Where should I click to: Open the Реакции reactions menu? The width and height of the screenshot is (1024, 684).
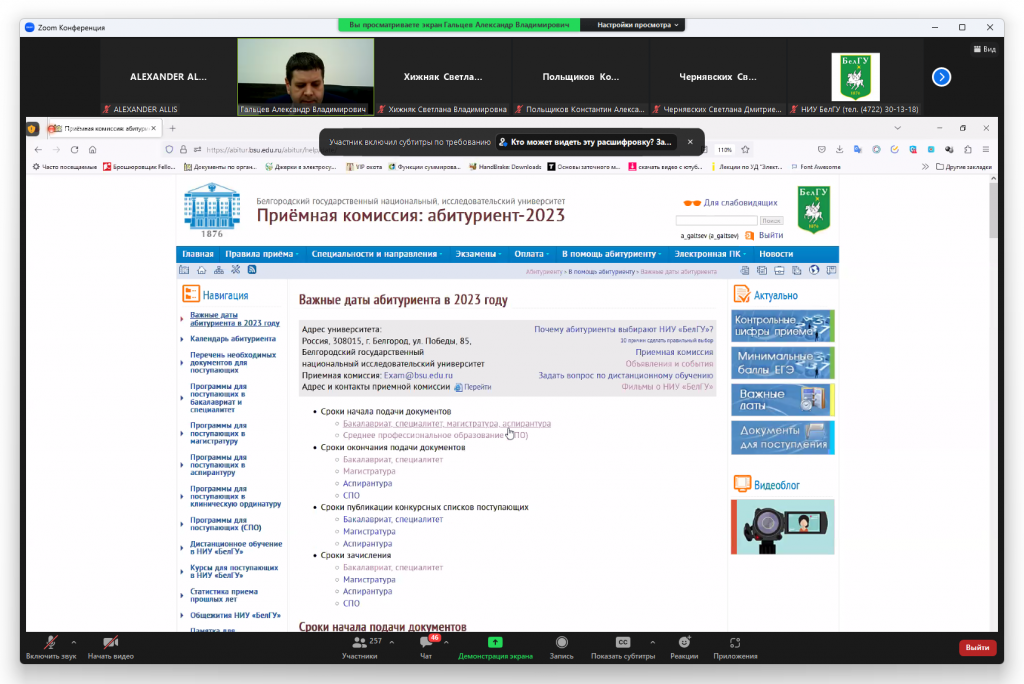click(684, 647)
